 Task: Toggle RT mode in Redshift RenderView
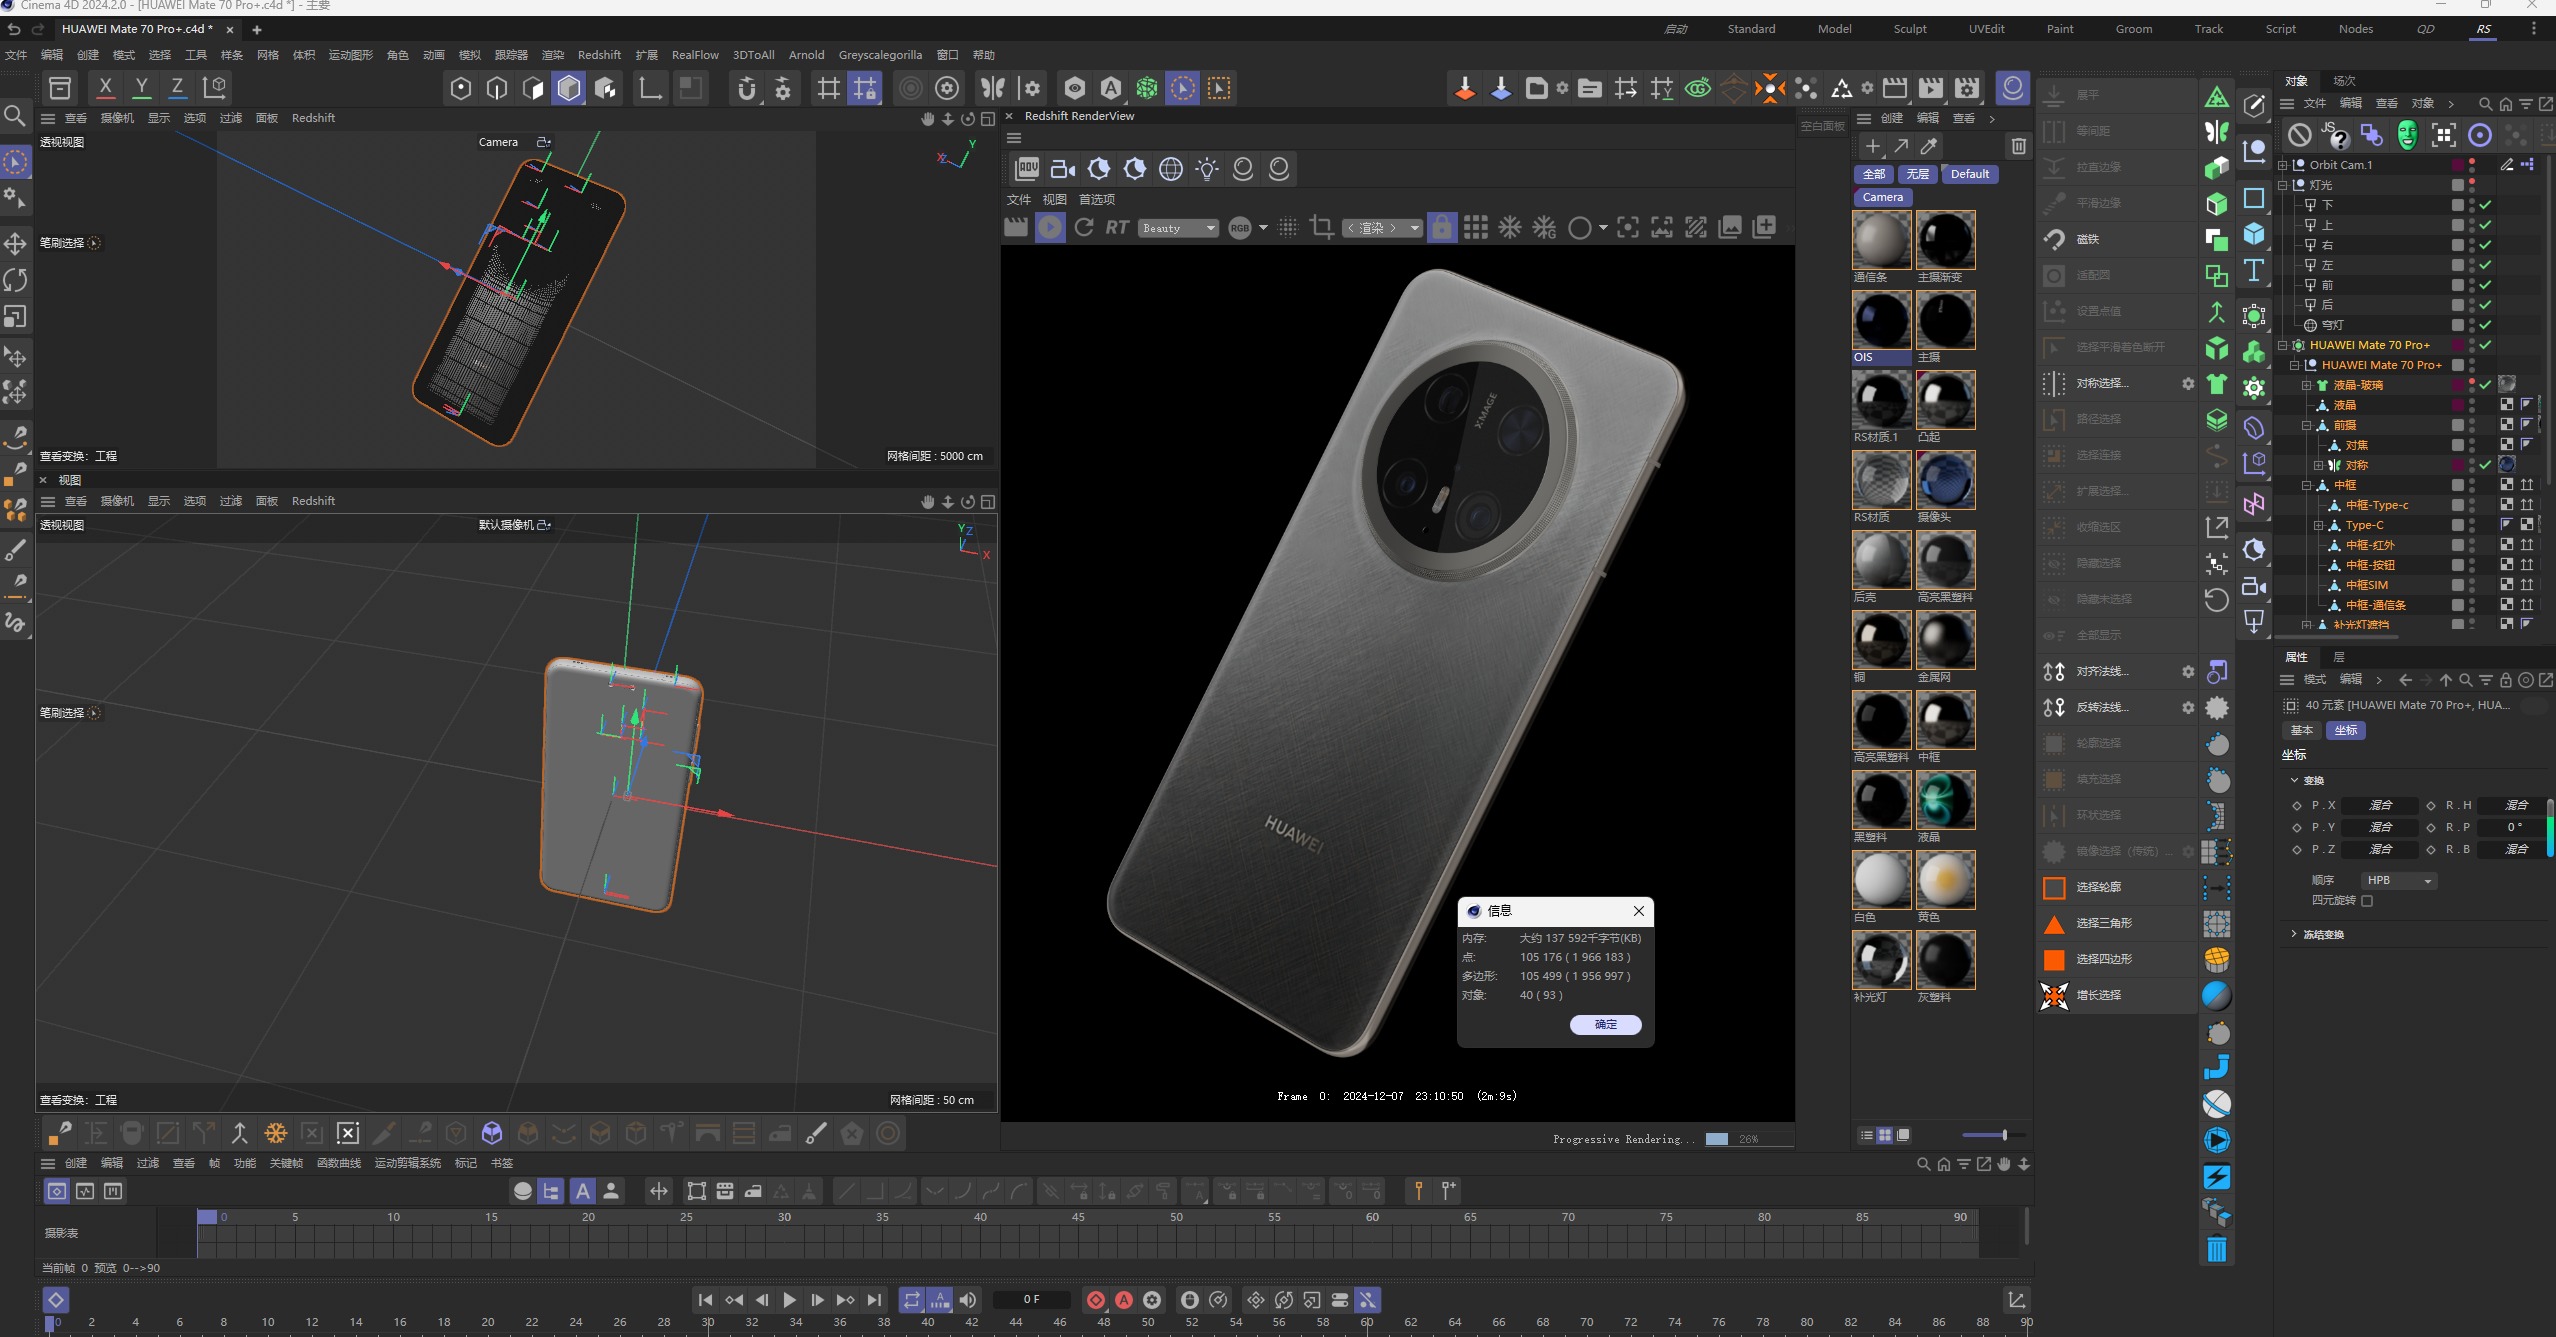pos(1117,228)
